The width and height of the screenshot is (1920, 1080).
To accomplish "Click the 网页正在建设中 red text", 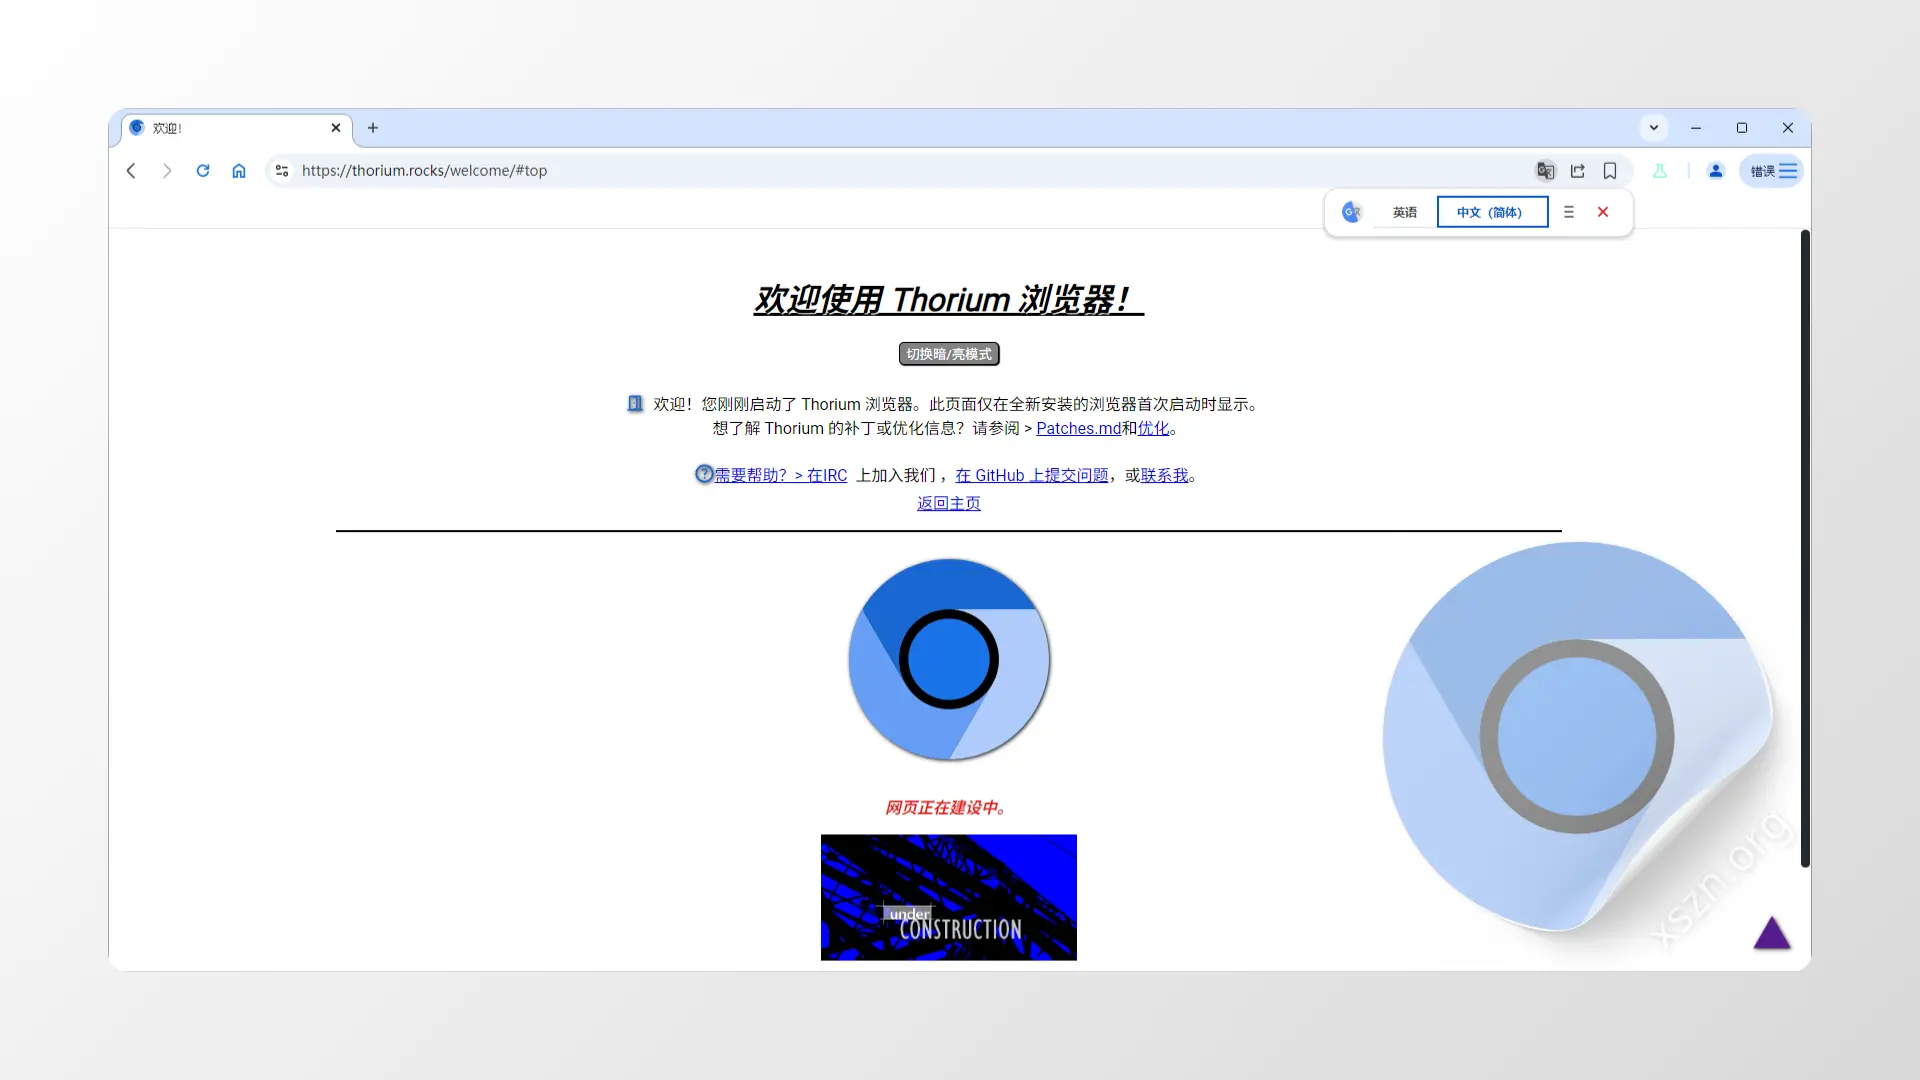I will click(x=945, y=808).
